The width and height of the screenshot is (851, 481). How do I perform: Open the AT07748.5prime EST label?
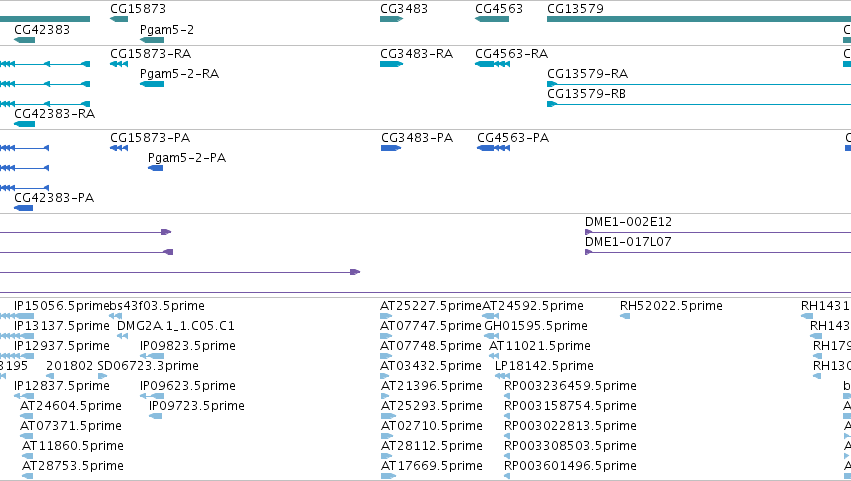[430, 346]
